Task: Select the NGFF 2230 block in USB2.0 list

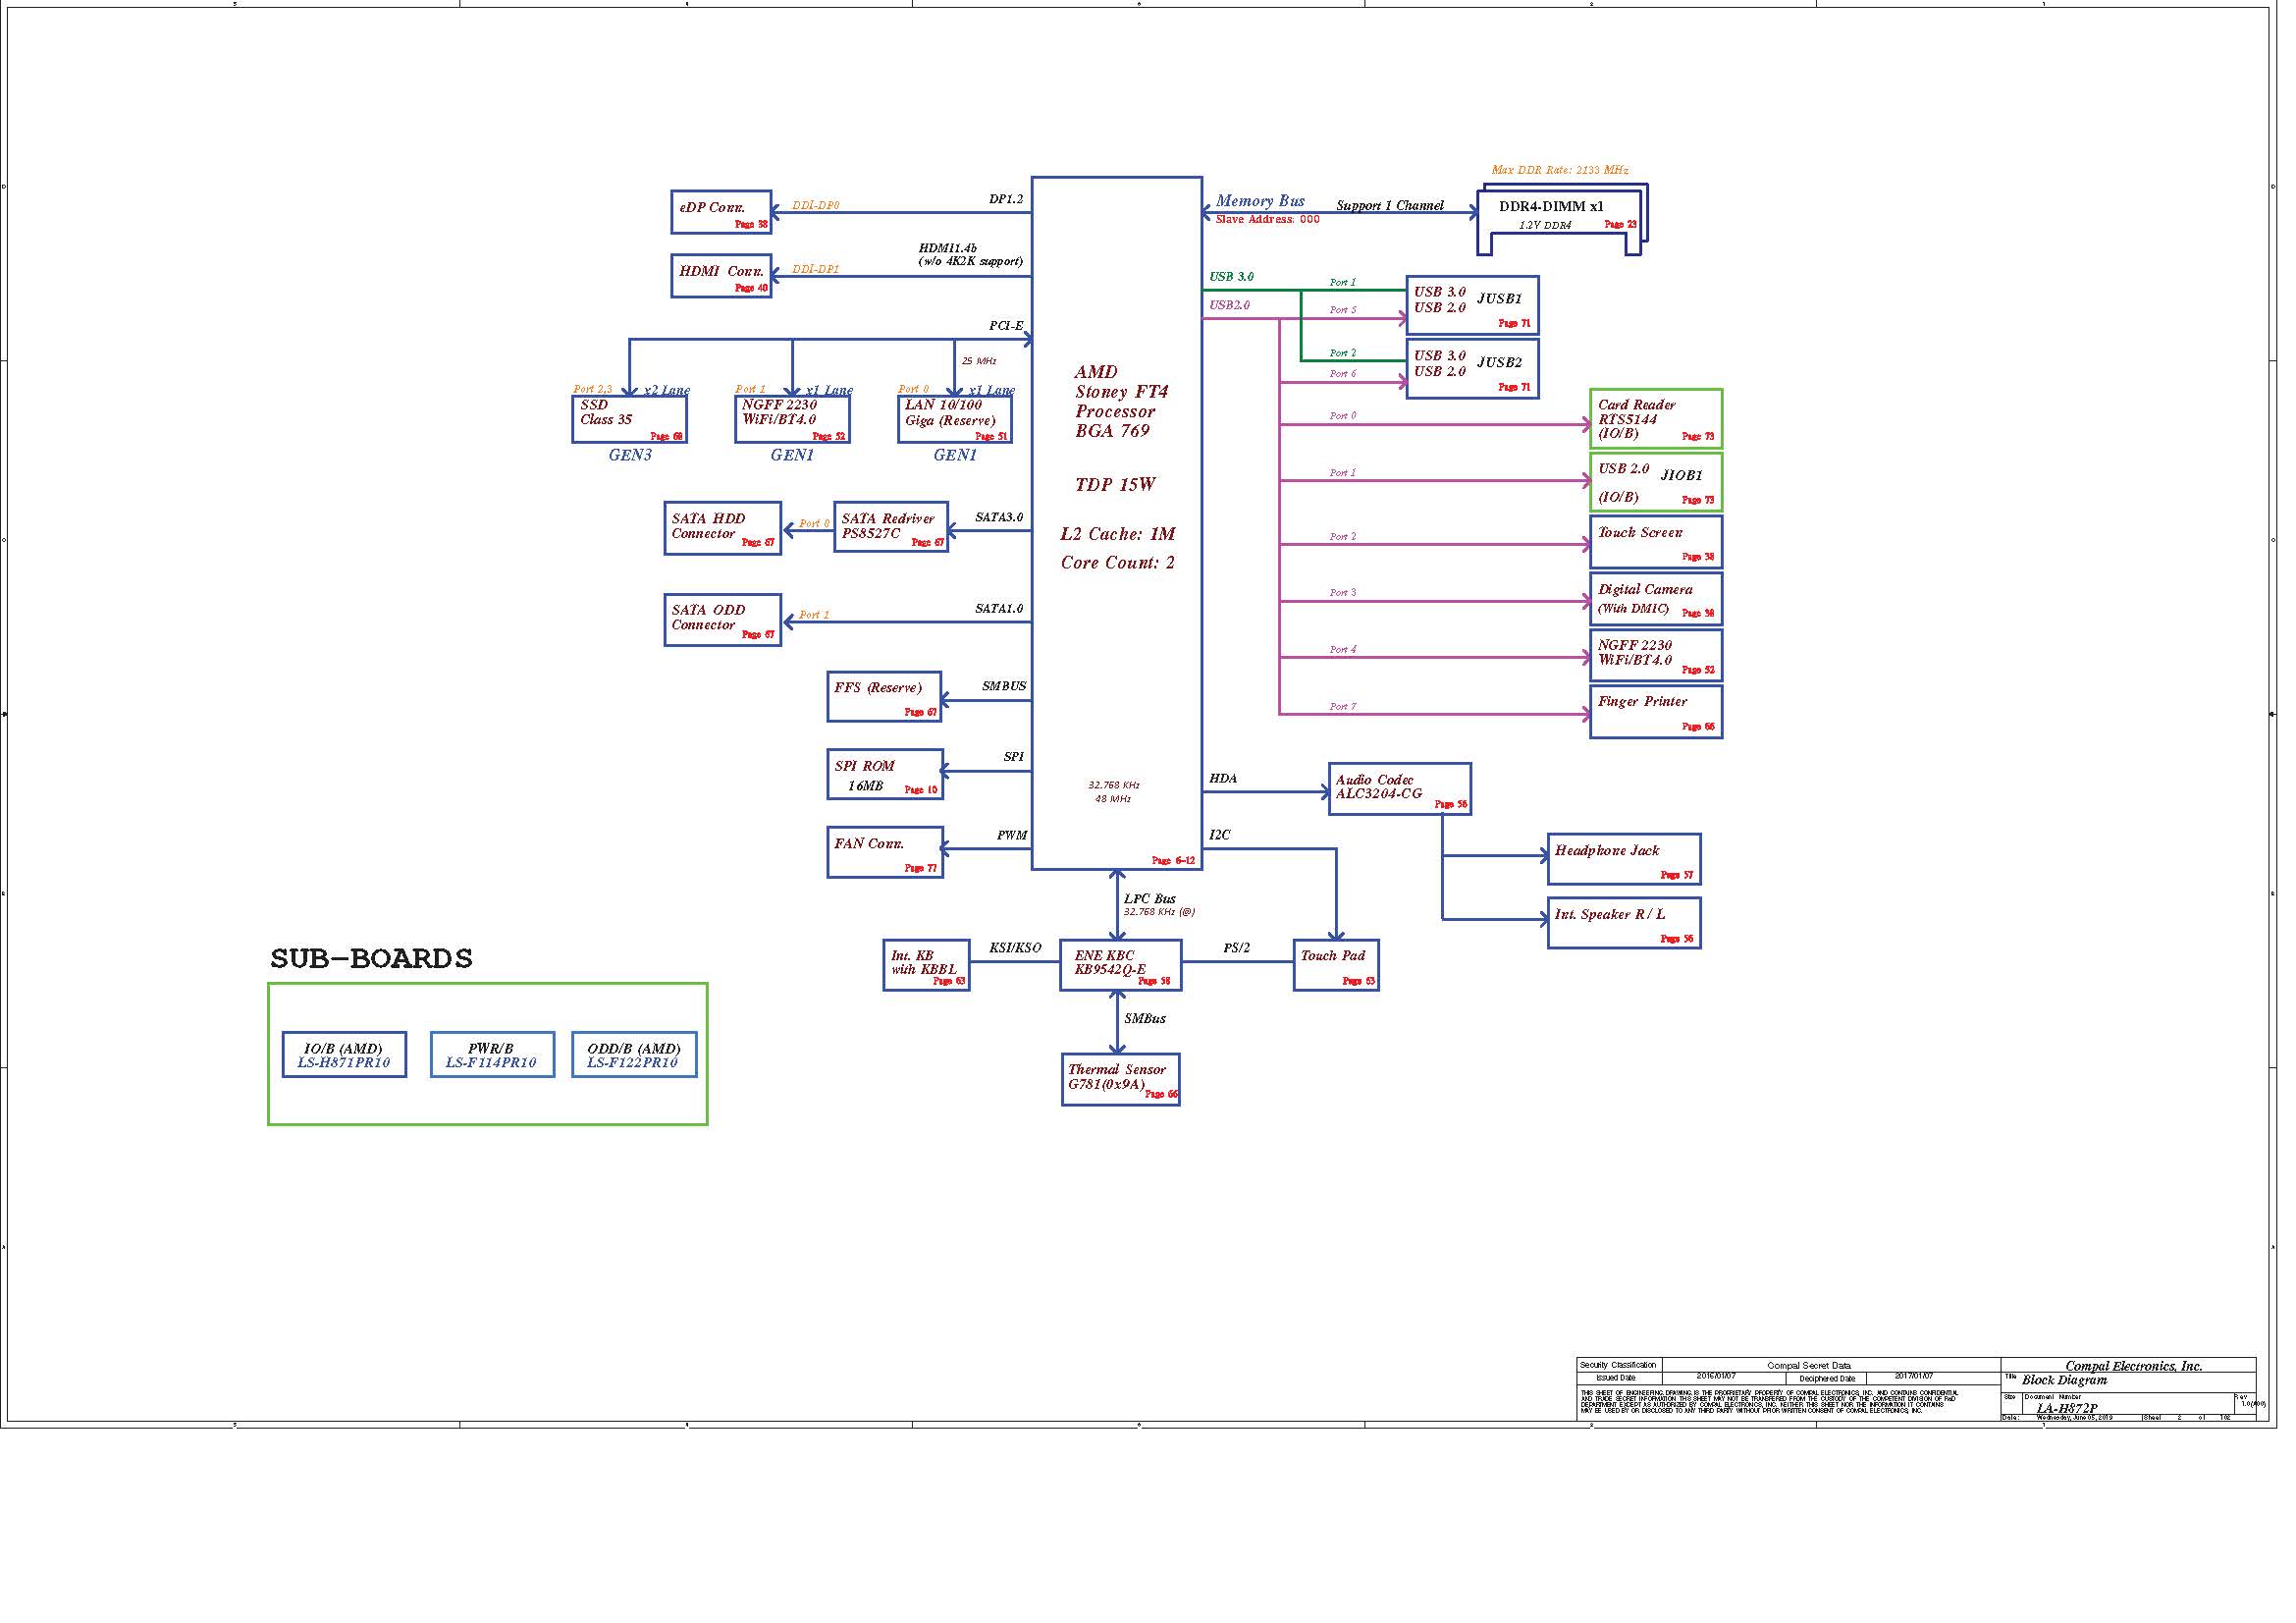Action: click(x=1656, y=655)
